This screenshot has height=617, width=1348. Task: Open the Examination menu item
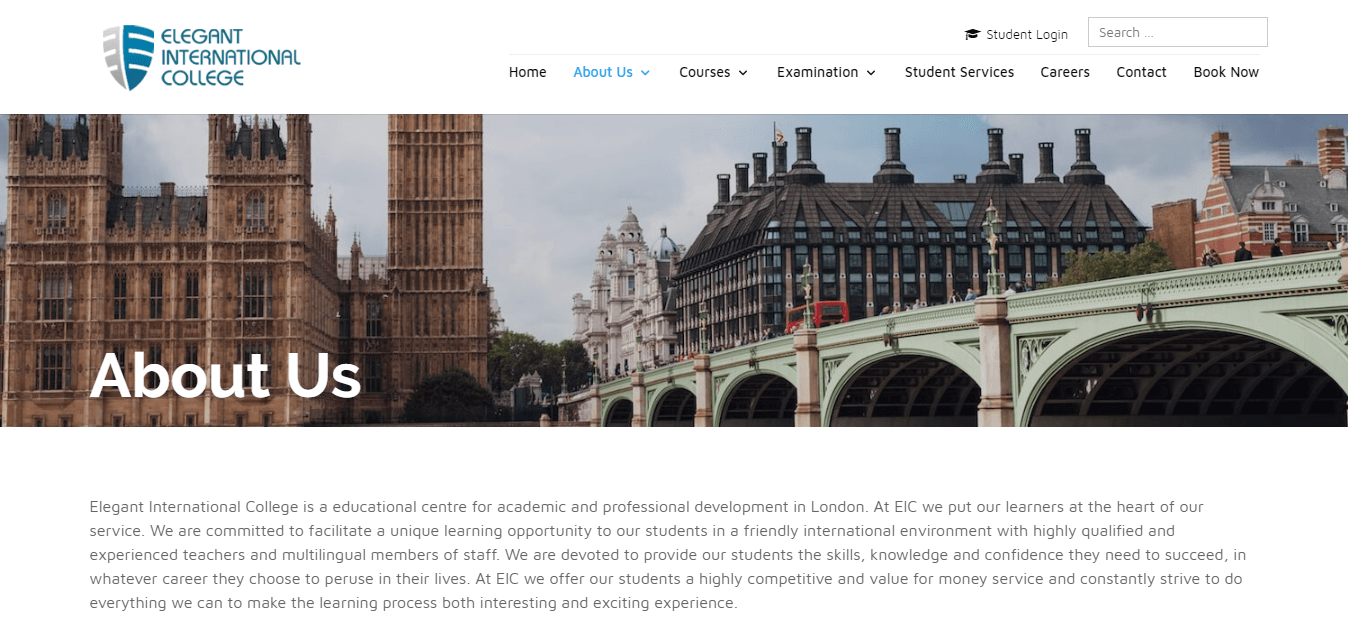coord(817,72)
